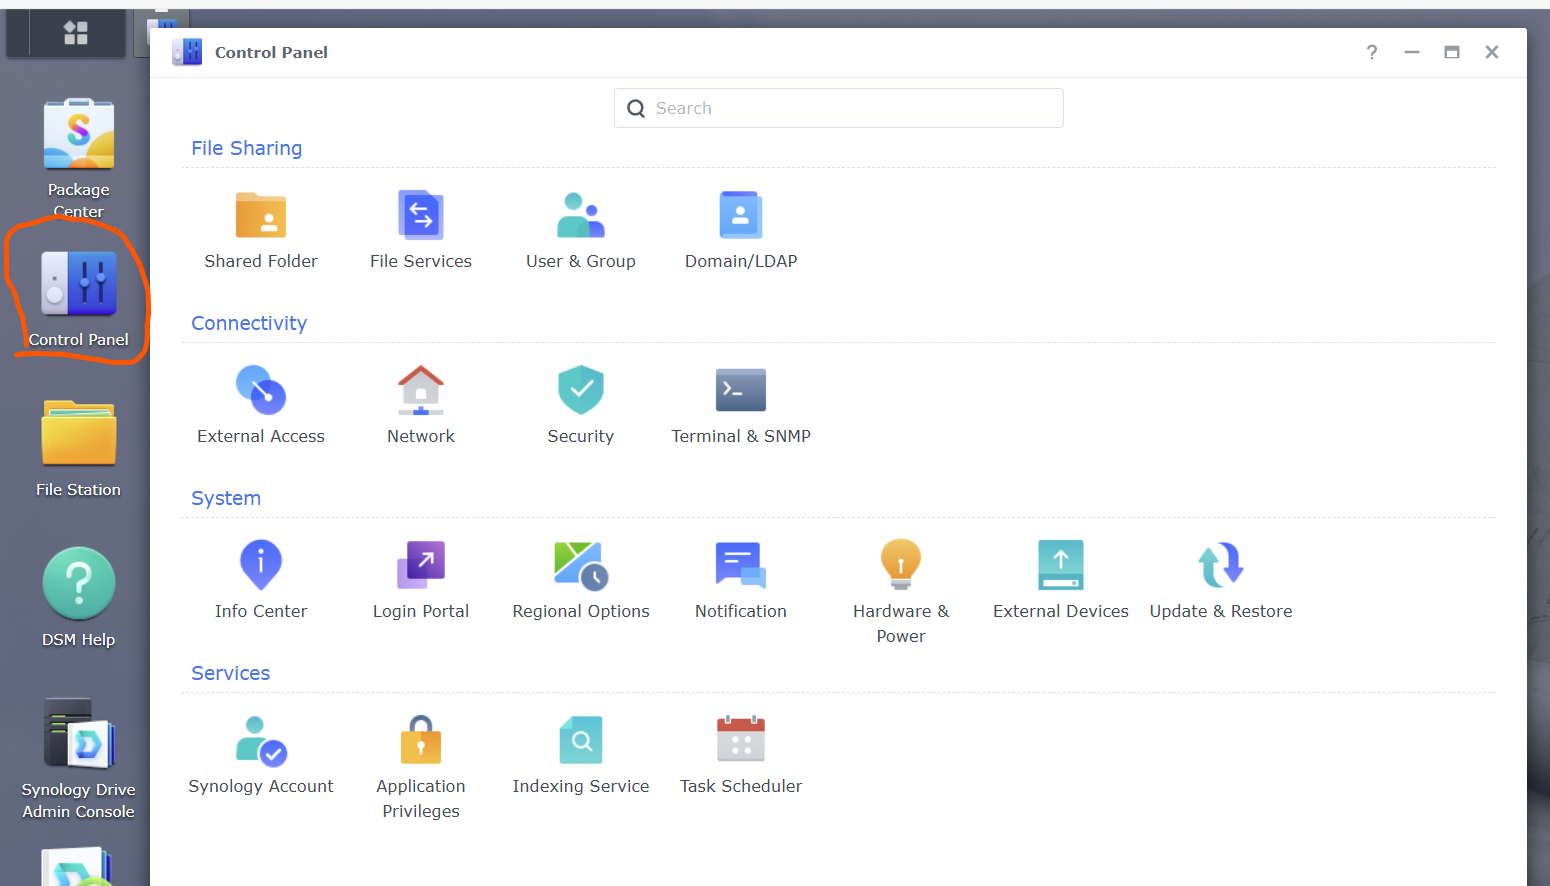Screen dimensions: 1550x886
Task: Open File Services in Control Panel
Action: [x=421, y=230]
